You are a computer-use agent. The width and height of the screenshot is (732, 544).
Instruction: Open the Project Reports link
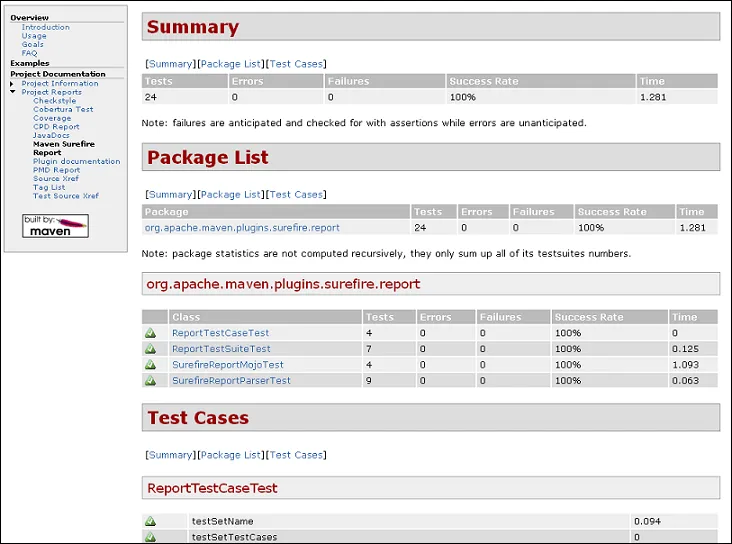coord(51,92)
